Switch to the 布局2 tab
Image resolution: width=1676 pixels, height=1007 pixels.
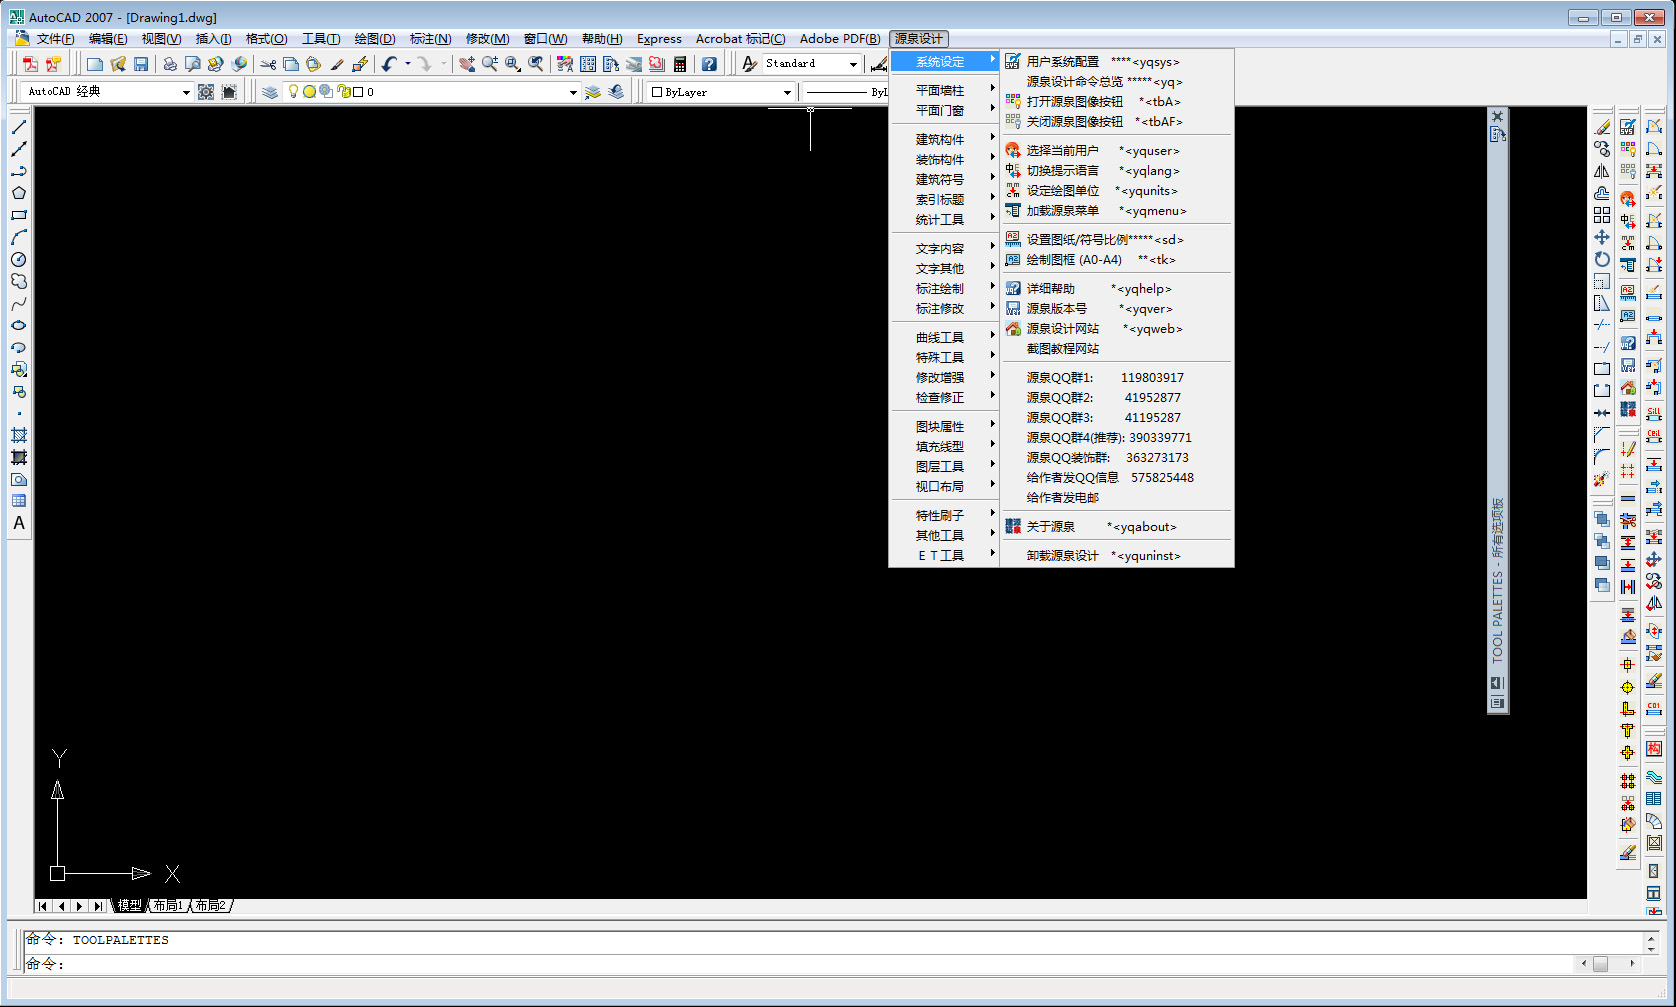click(211, 906)
